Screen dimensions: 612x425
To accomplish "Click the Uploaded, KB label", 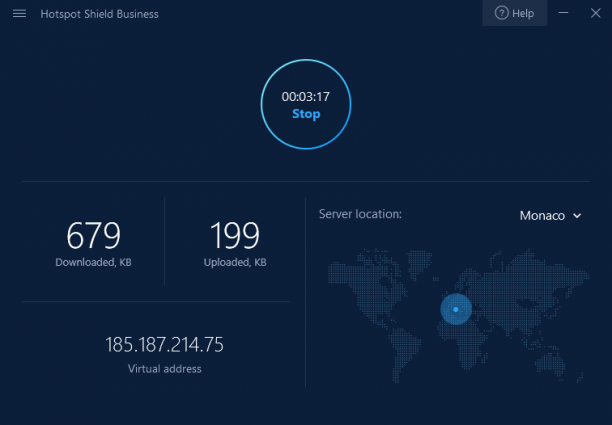I will 235,262.
